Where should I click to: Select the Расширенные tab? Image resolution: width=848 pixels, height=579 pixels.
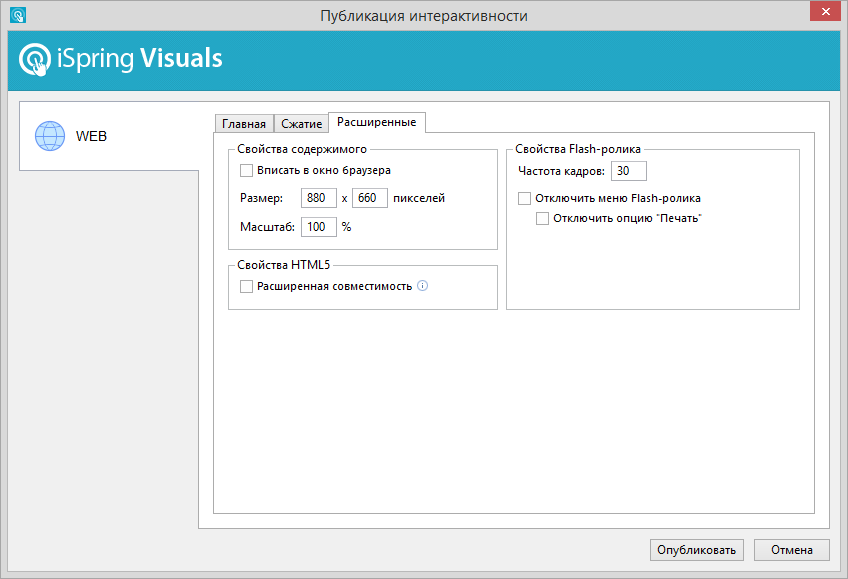376,122
